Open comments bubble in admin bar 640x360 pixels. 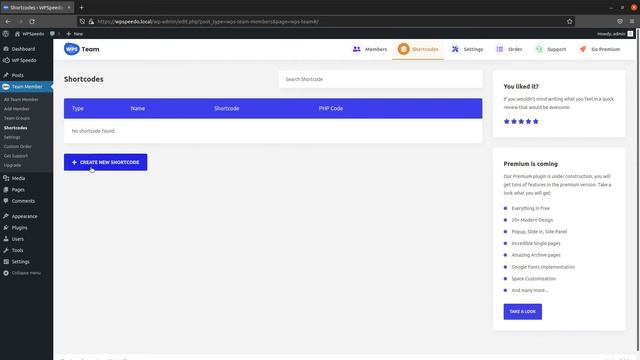tap(55, 34)
